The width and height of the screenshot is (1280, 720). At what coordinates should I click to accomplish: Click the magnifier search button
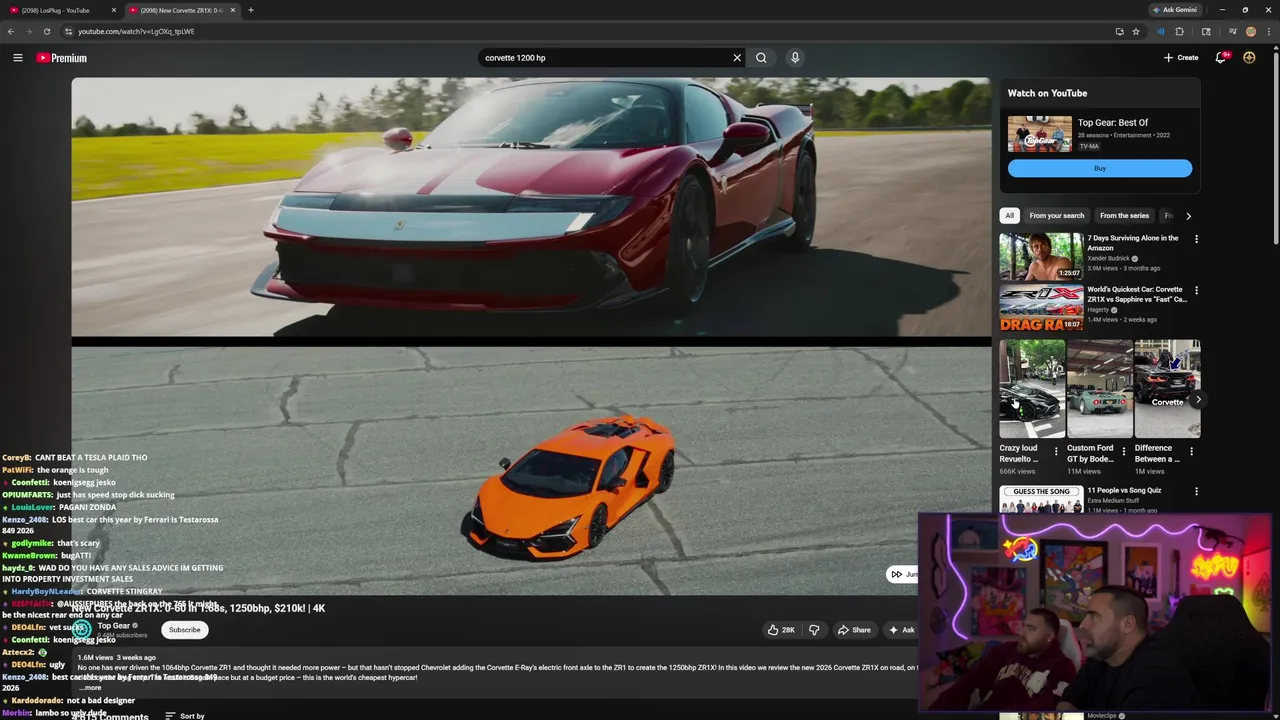point(761,58)
